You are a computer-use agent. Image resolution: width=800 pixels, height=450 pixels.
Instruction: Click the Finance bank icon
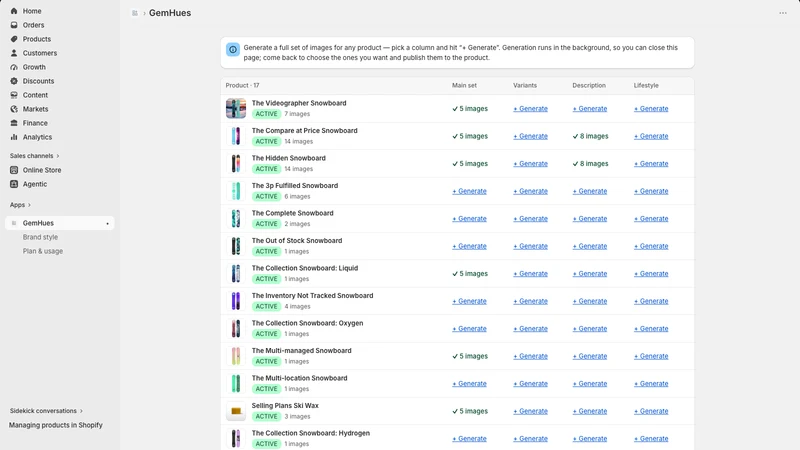tap(14, 123)
